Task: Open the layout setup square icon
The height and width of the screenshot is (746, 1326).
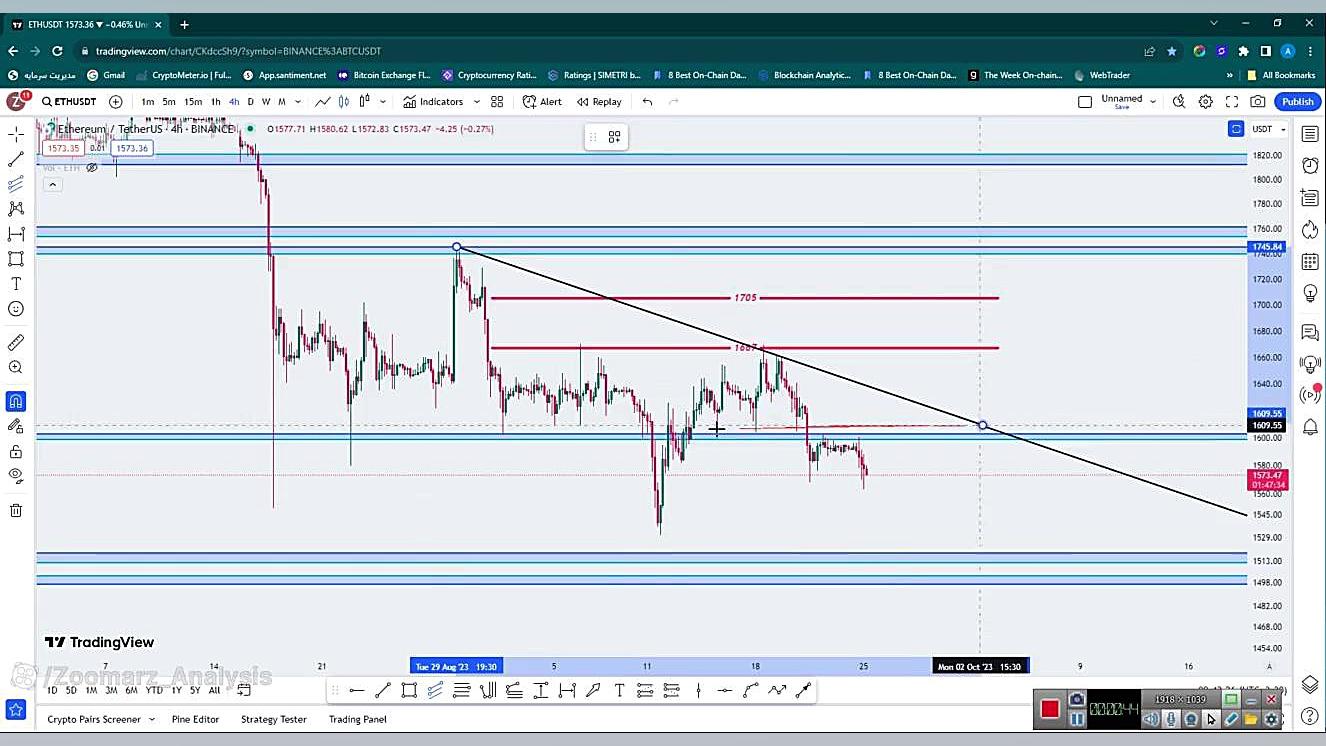Action: tap(1085, 102)
